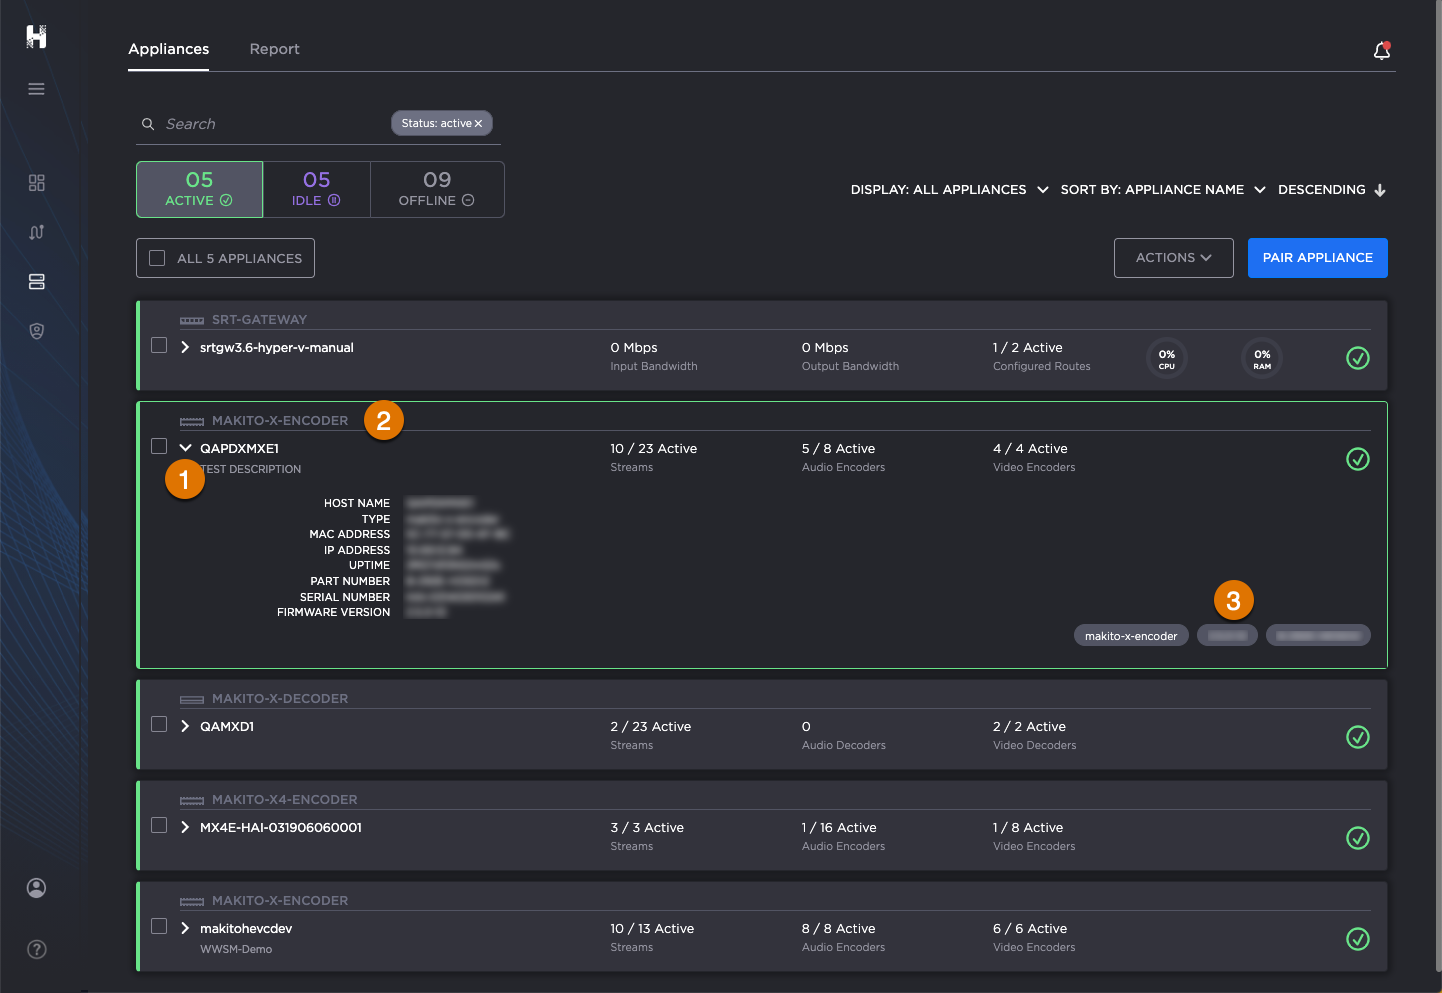Collapse the QAPDXMXE1 appliance details

point(185,448)
